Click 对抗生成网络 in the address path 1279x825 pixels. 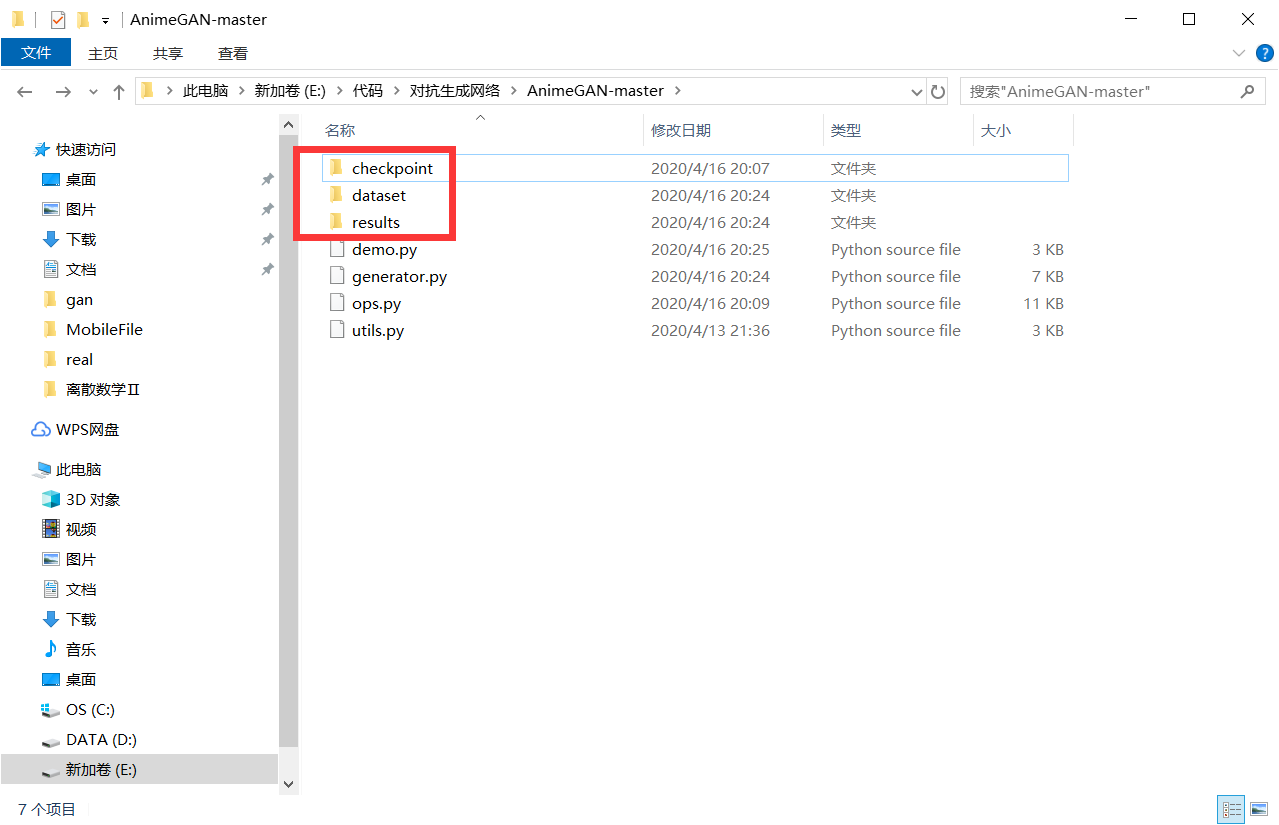click(x=455, y=90)
